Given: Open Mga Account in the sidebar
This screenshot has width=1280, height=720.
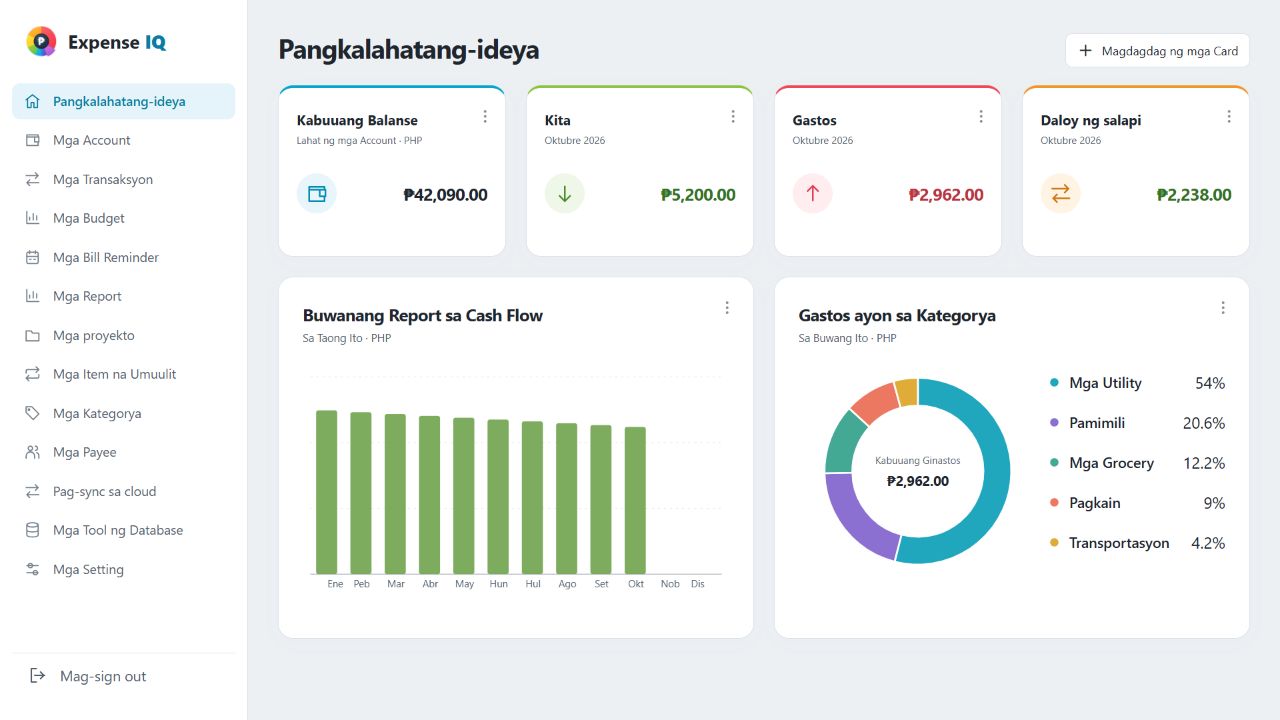Looking at the screenshot, I should pyautogui.click(x=124, y=140).
